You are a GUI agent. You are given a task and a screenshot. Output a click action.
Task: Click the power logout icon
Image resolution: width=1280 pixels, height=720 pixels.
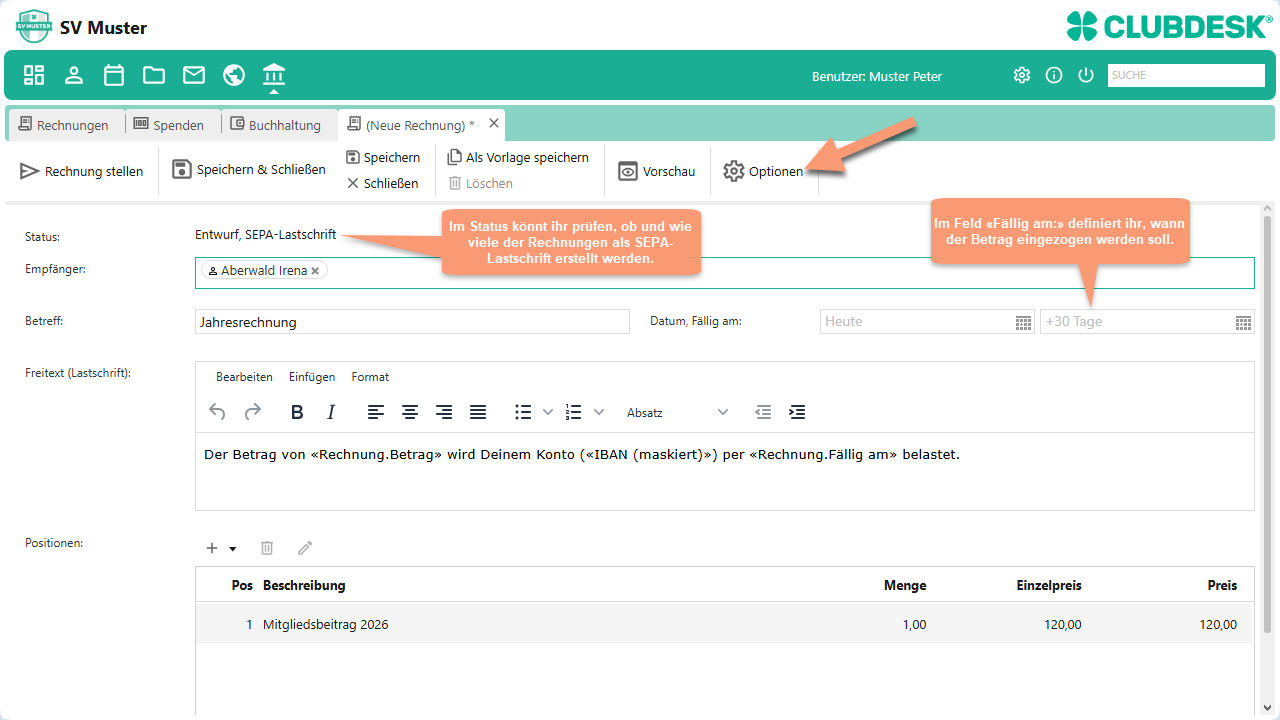pyautogui.click(x=1086, y=75)
